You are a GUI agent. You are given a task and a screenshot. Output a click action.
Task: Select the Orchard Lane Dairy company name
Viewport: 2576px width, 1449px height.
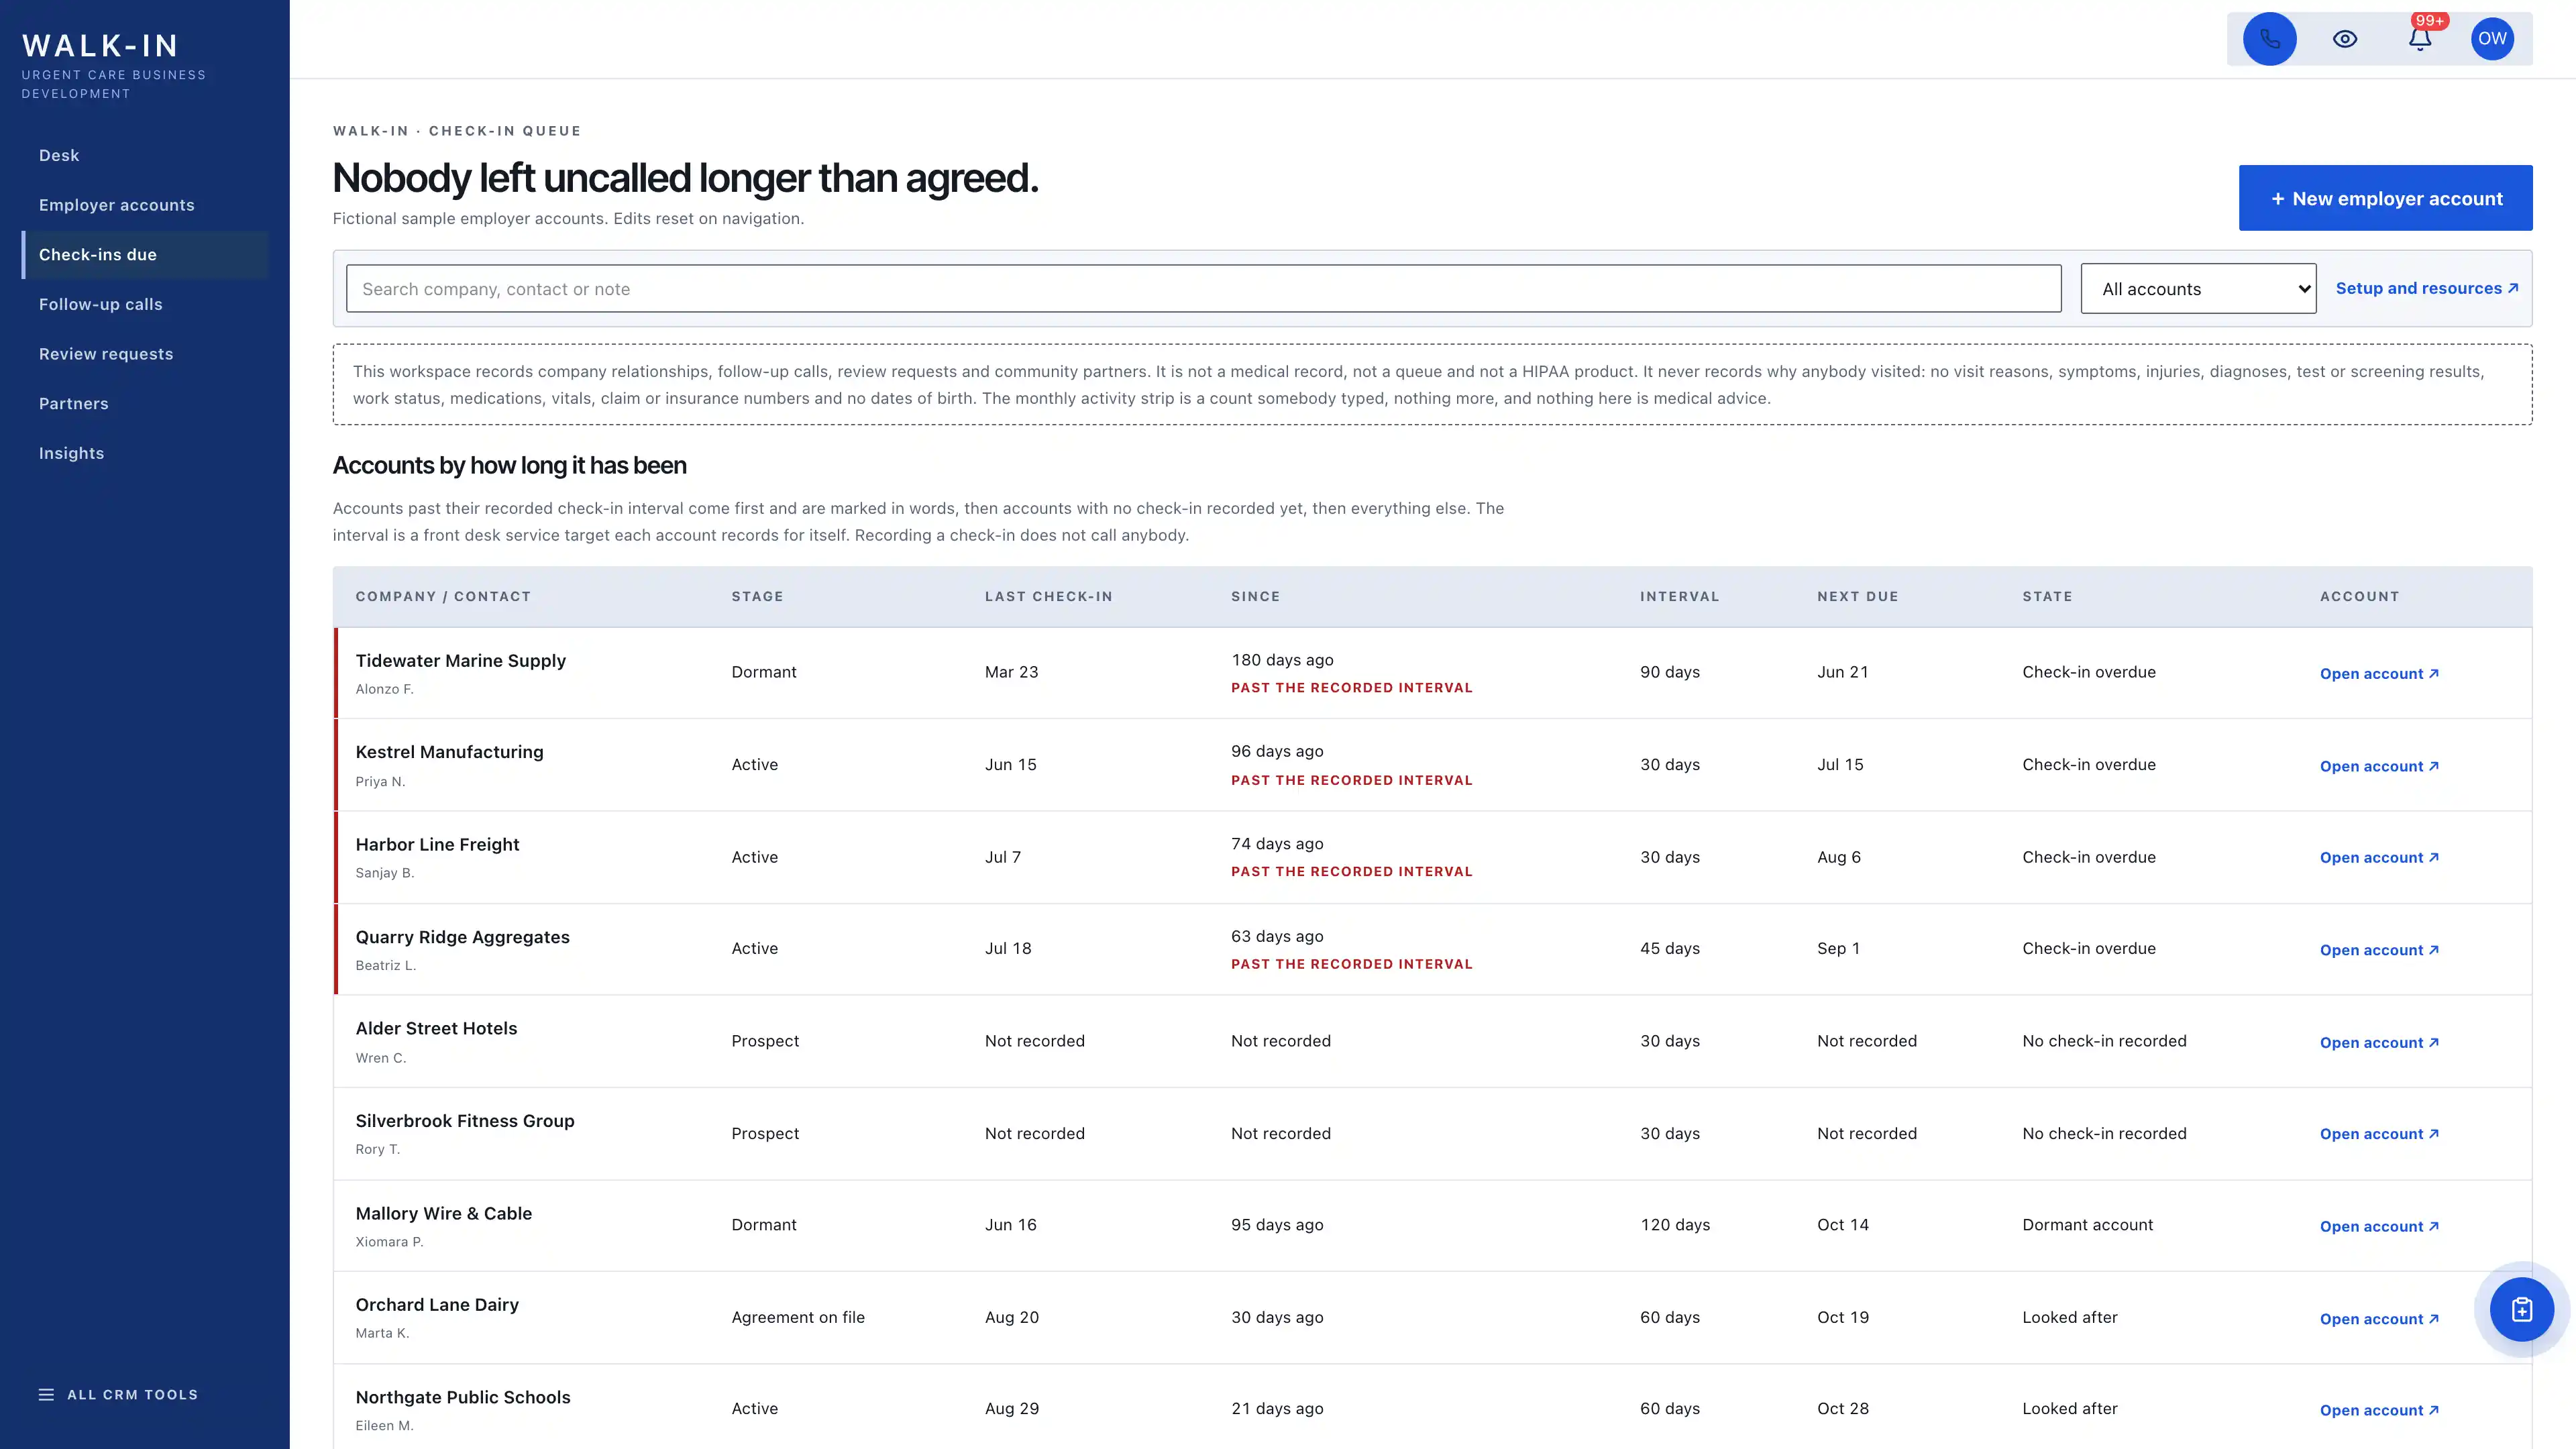(437, 1305)
